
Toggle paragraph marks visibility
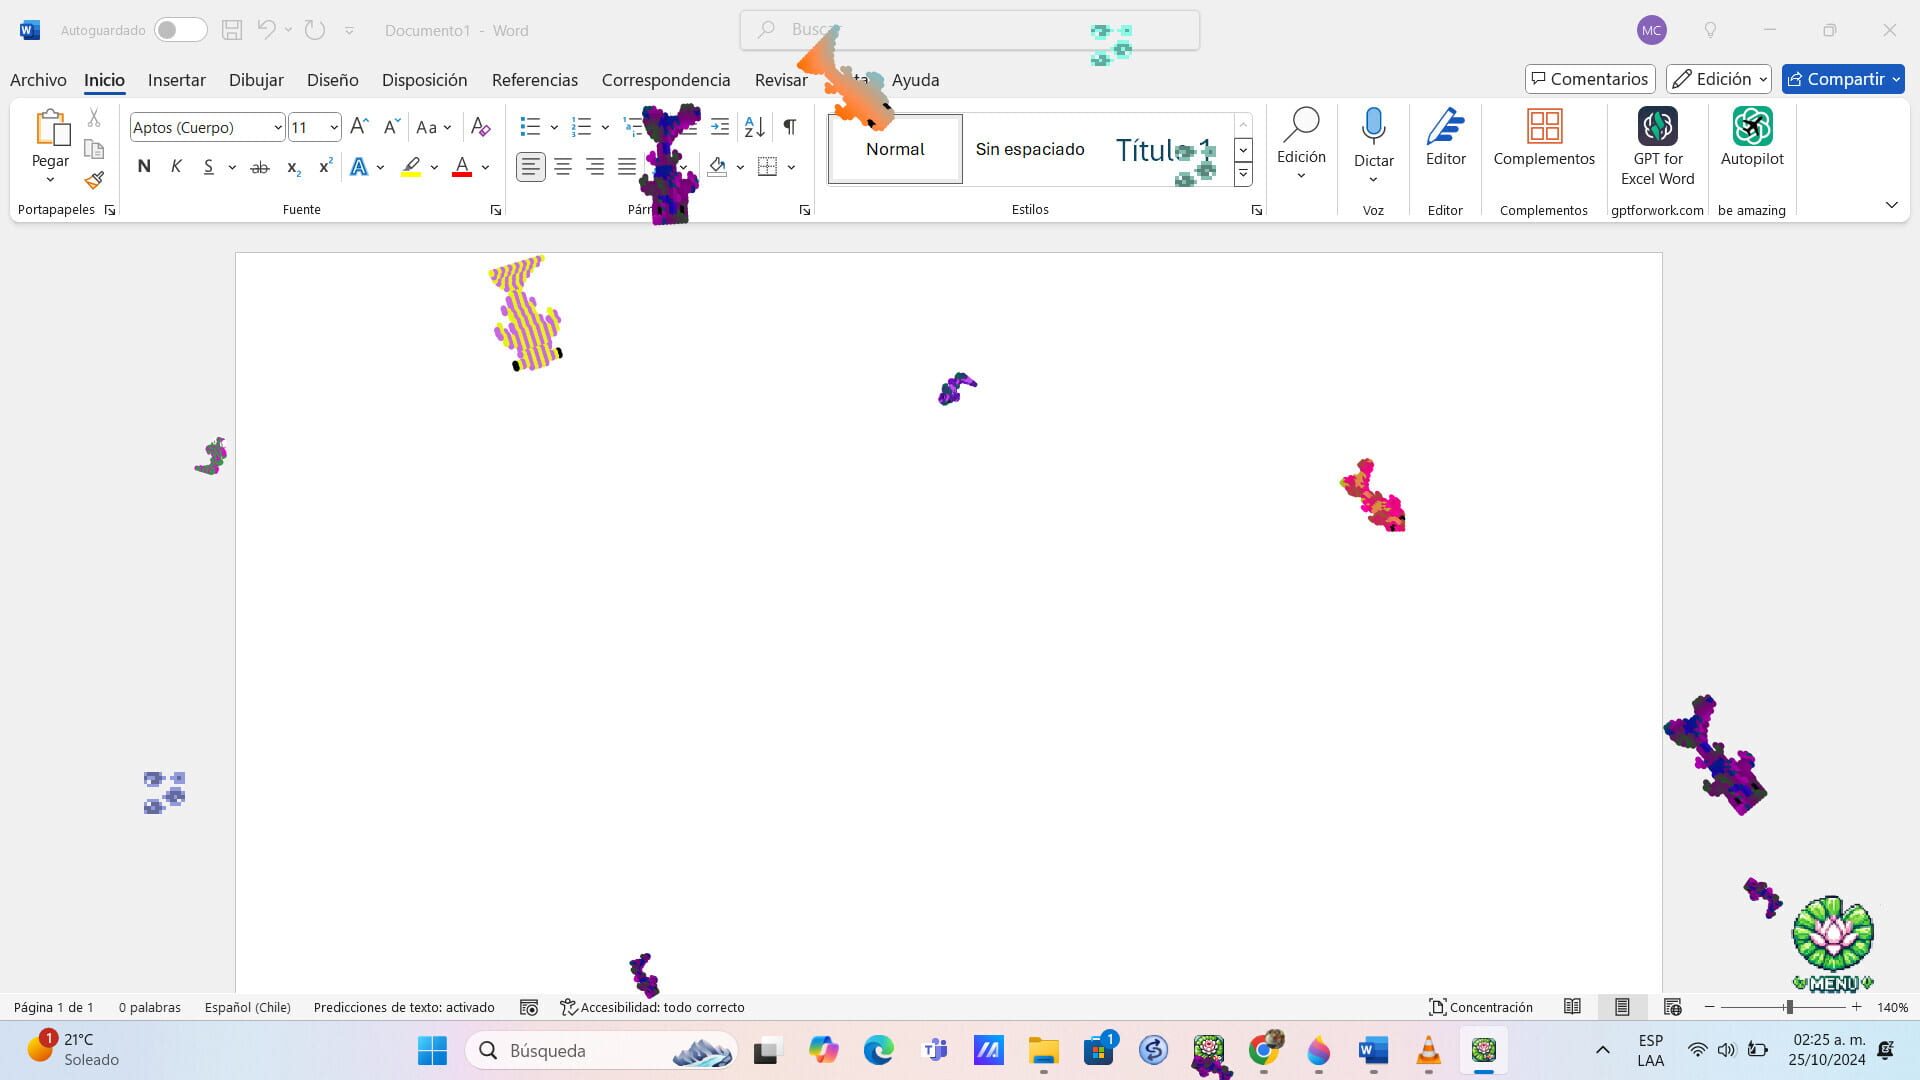[x=789, y=127]
